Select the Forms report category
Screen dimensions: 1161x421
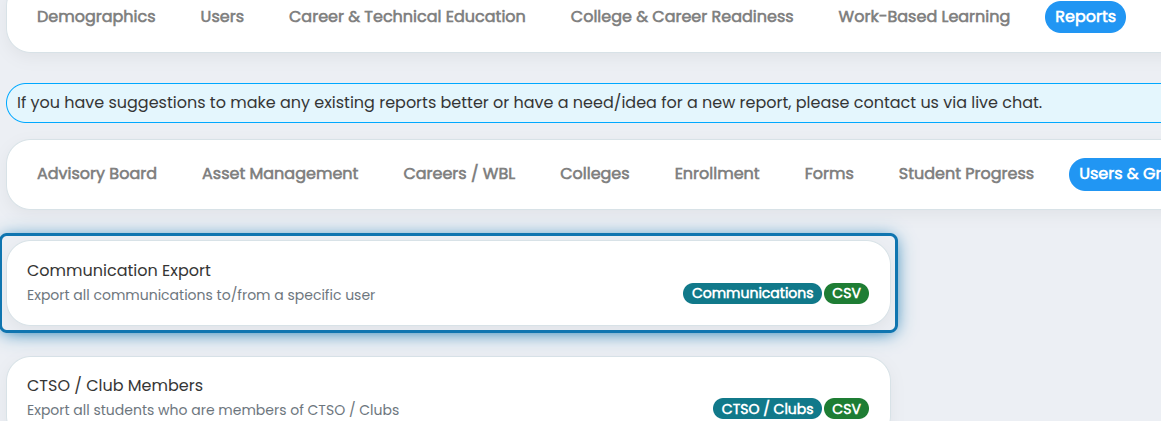coord(829,174)
